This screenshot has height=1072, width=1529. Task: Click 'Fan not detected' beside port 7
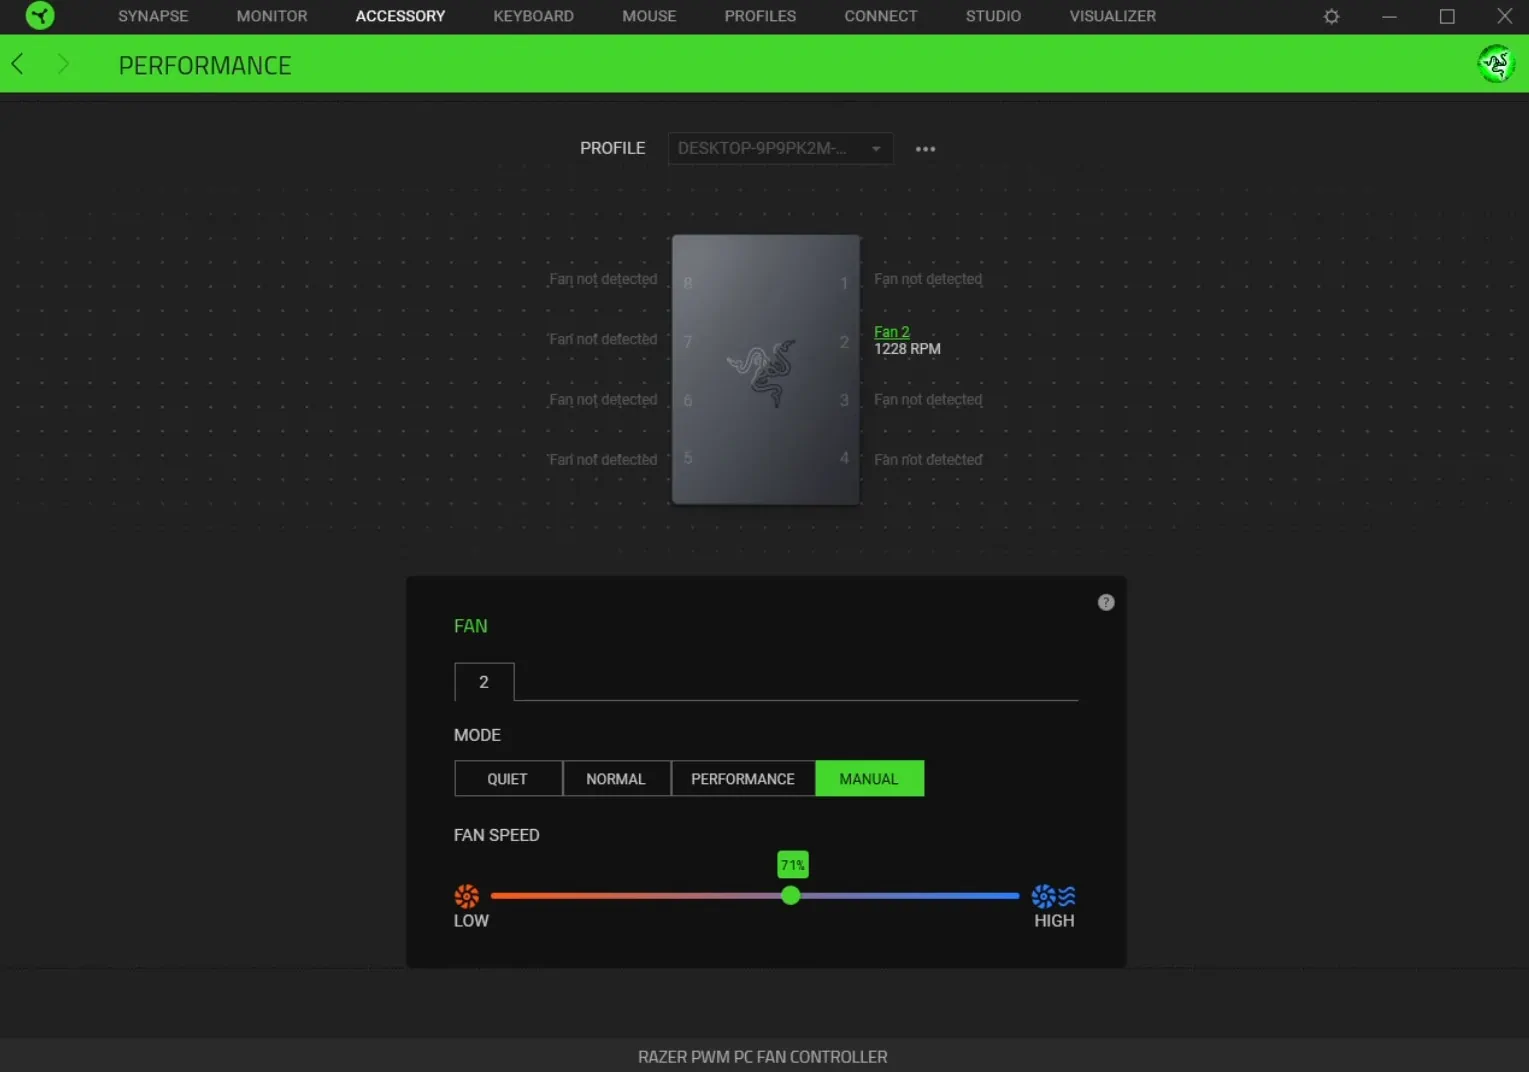[x=603, y=340]
